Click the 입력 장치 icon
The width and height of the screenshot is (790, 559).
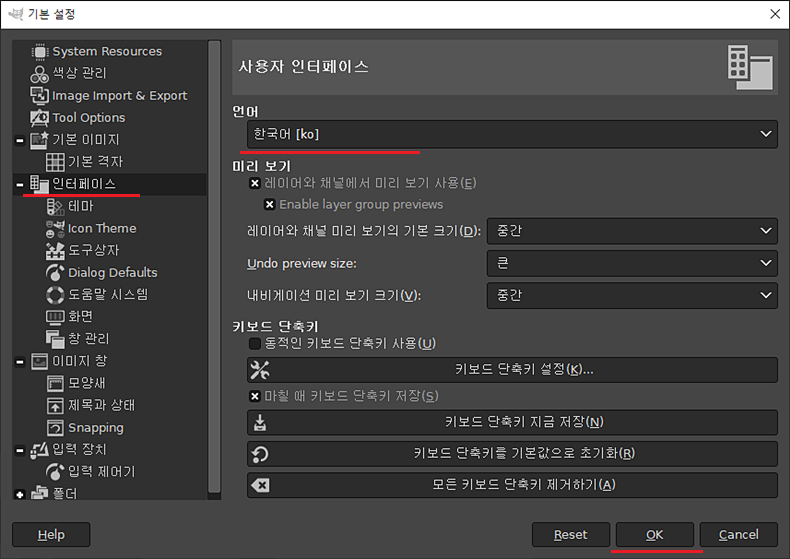[x=39, y=450]
